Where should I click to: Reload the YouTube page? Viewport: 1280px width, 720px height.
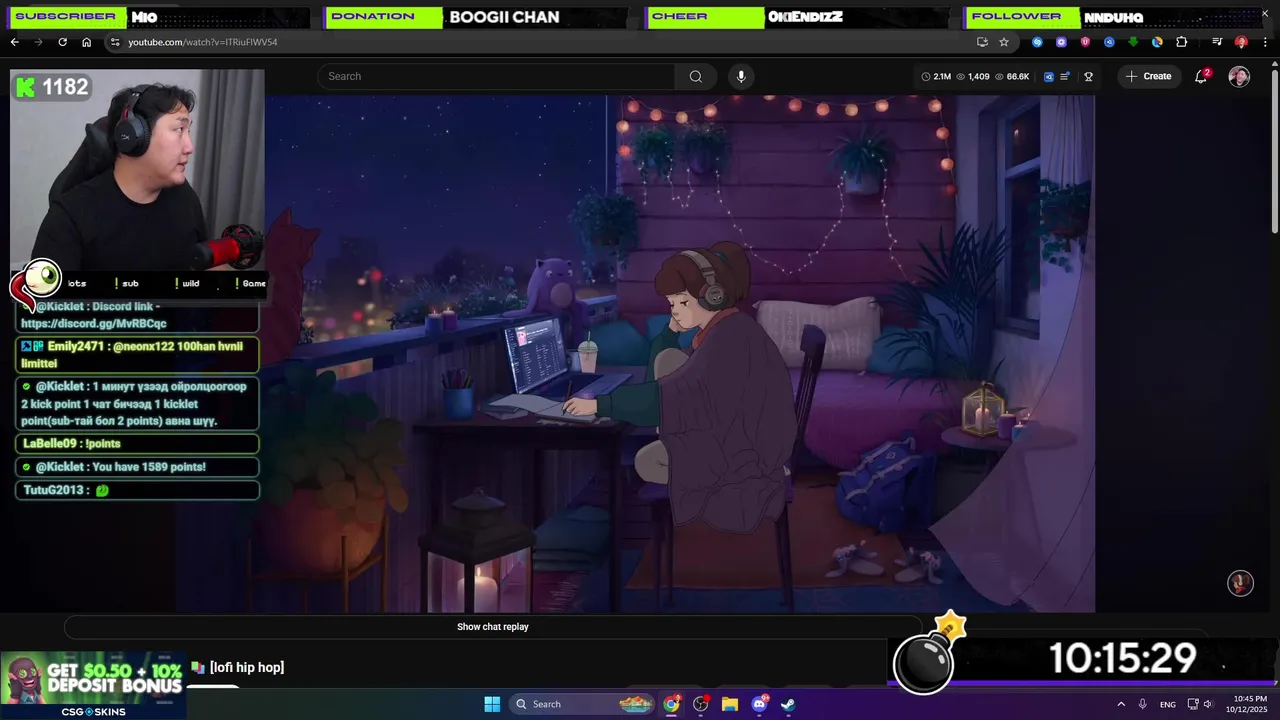pos(62,42)
